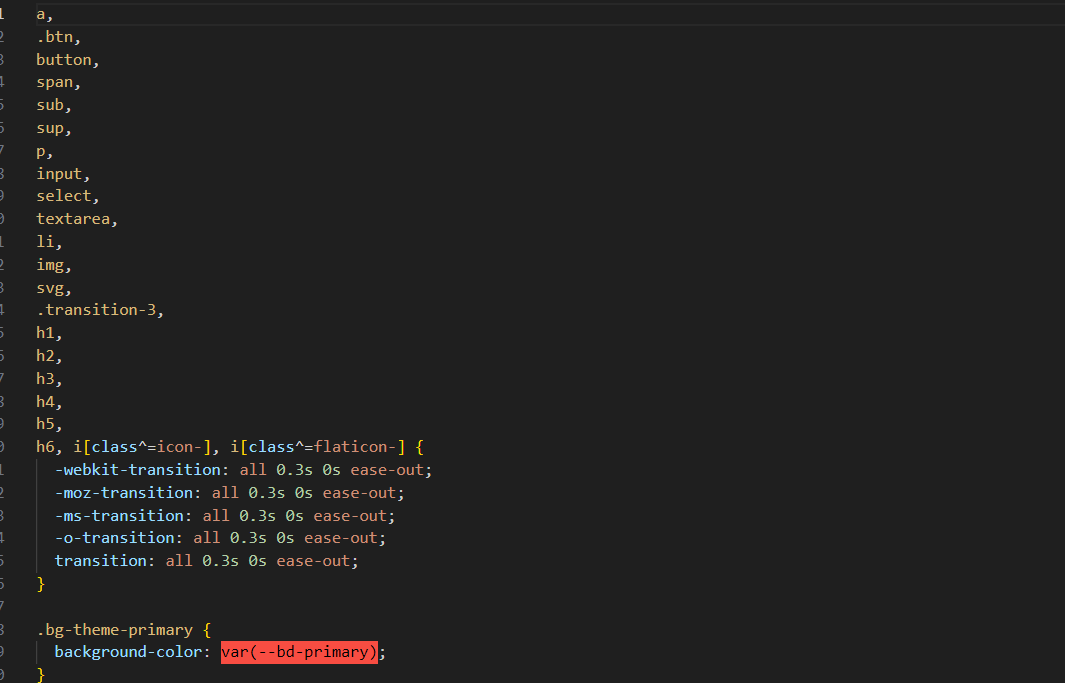This screenshot has width=1065, height=683.
Task: Click the 'h4,' selector text
Action: (x=50, y=401)
